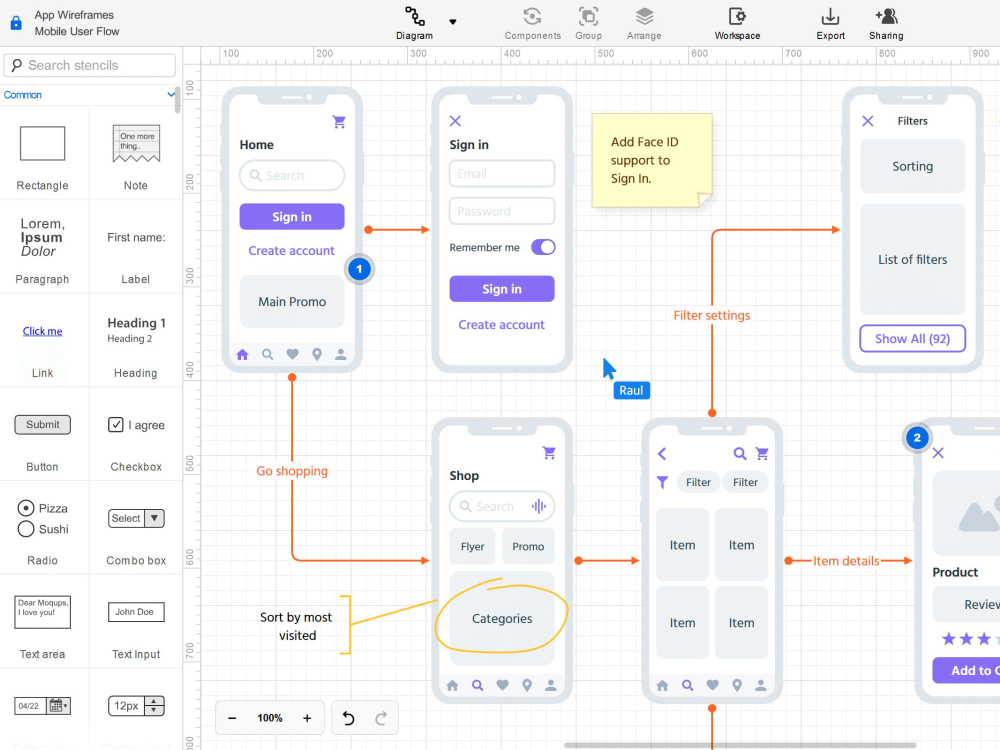The image size is (1000, 750).
Task: Click the 100% zoom level
Action: 270,718
